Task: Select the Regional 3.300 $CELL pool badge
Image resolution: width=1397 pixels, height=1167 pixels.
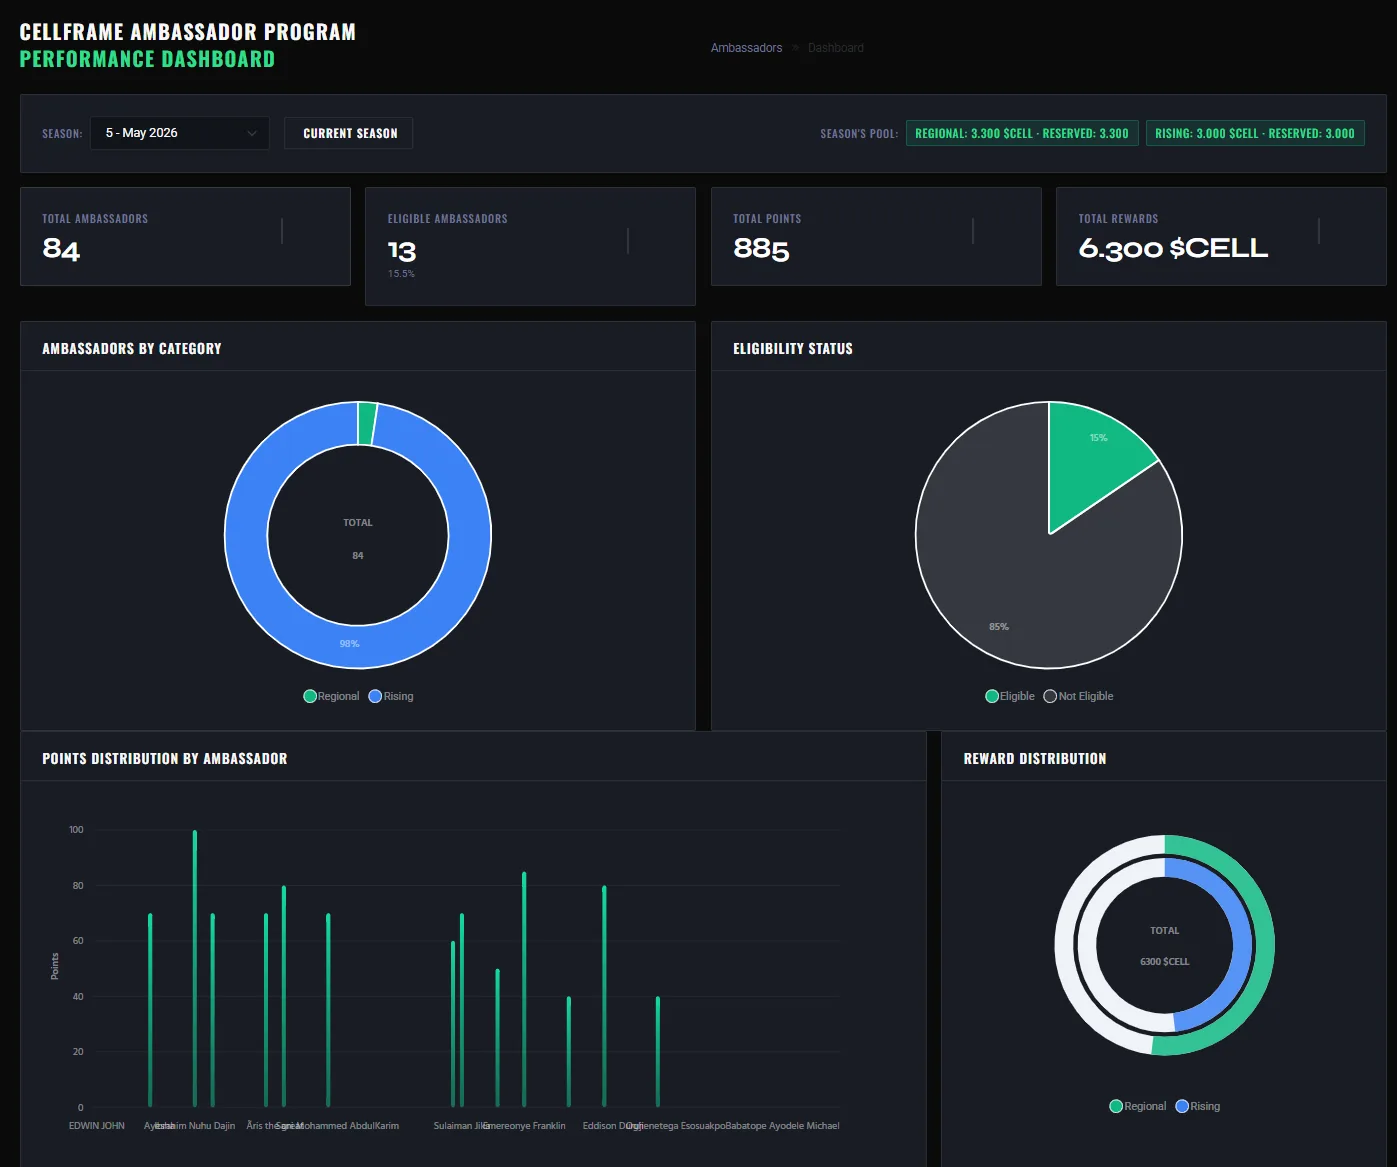Action: point(1022,133)
